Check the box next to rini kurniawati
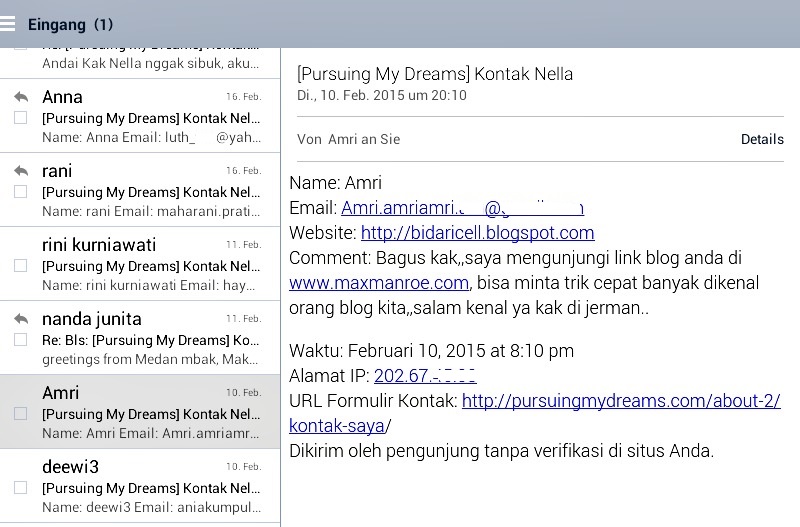Viewport: 800px width, 527px height. click(x=20, y=266)
